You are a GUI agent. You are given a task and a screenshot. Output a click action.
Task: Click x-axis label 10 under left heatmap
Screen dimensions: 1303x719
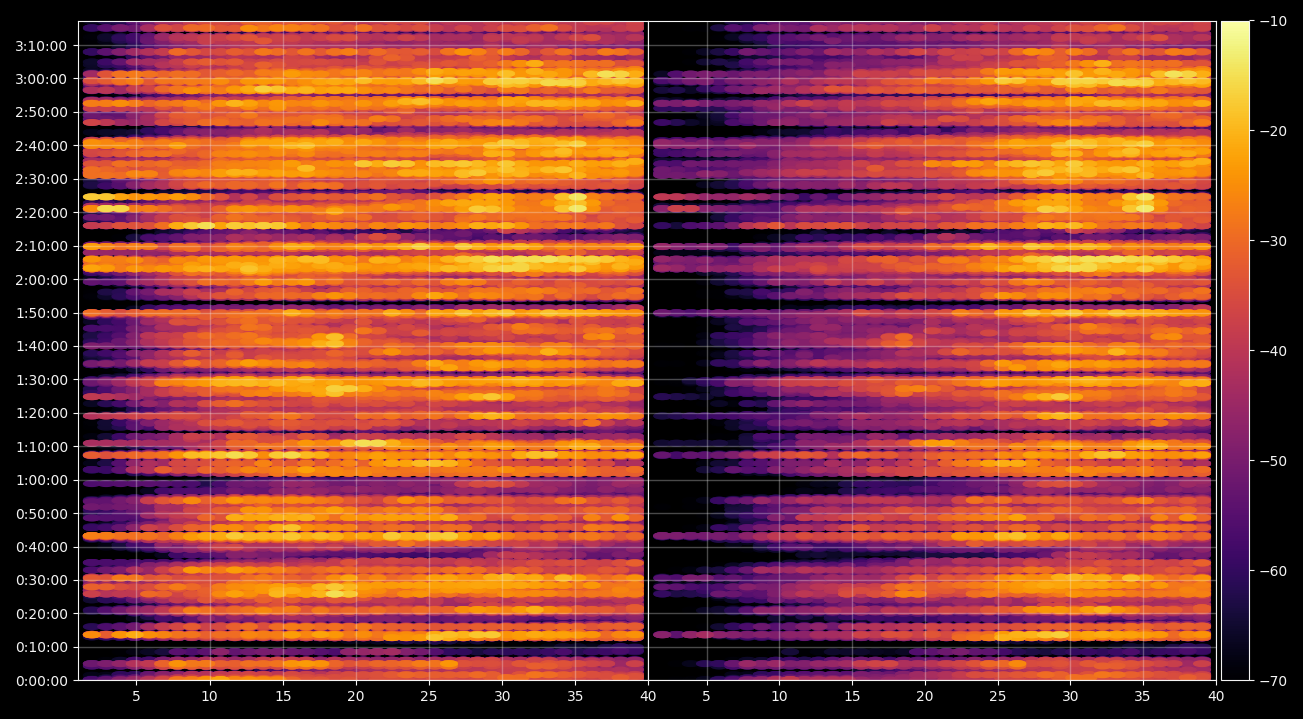(209, 696)
